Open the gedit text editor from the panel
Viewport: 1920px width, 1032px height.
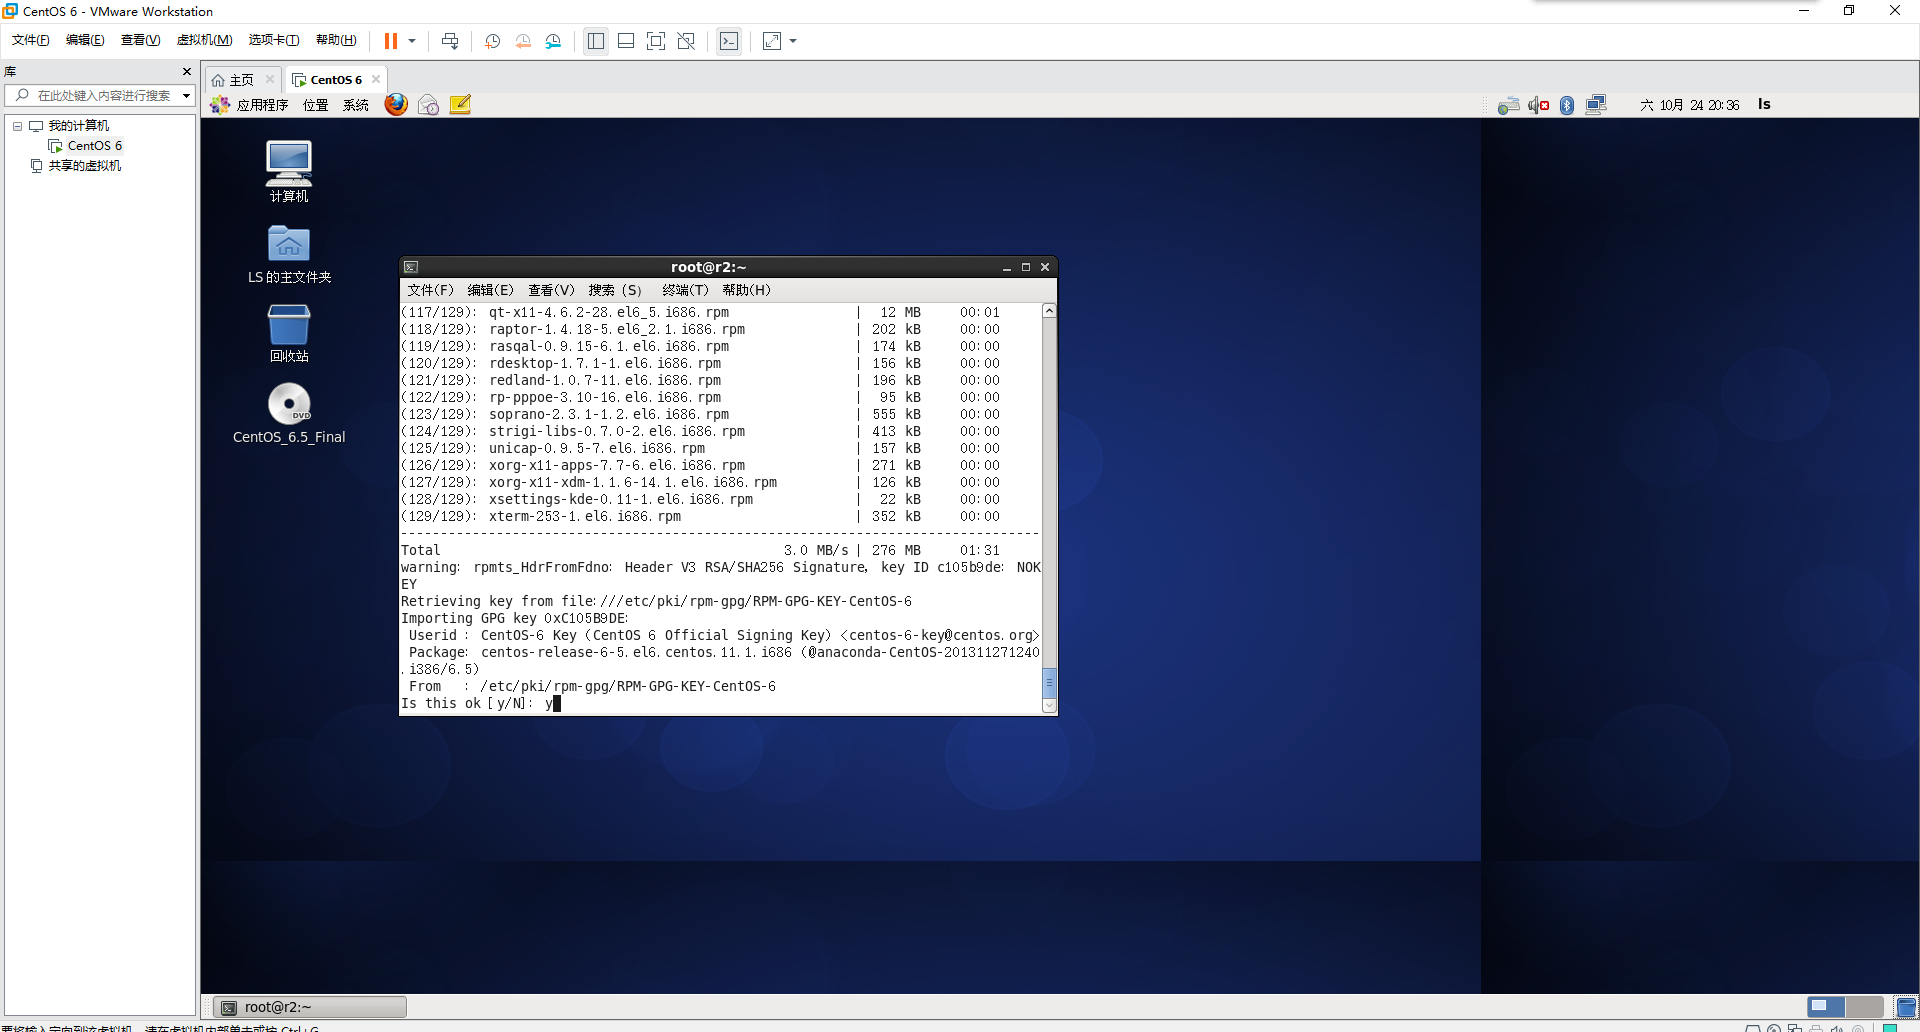[459, 104]
